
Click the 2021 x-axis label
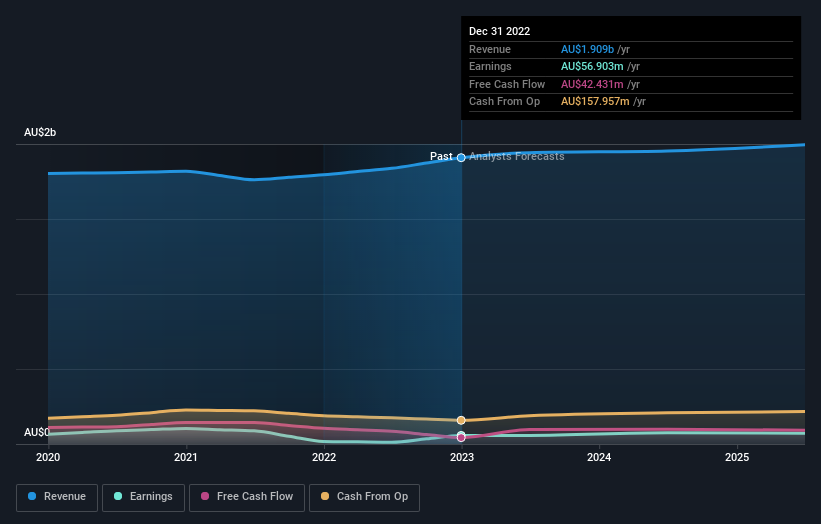[x=186, y=457]
